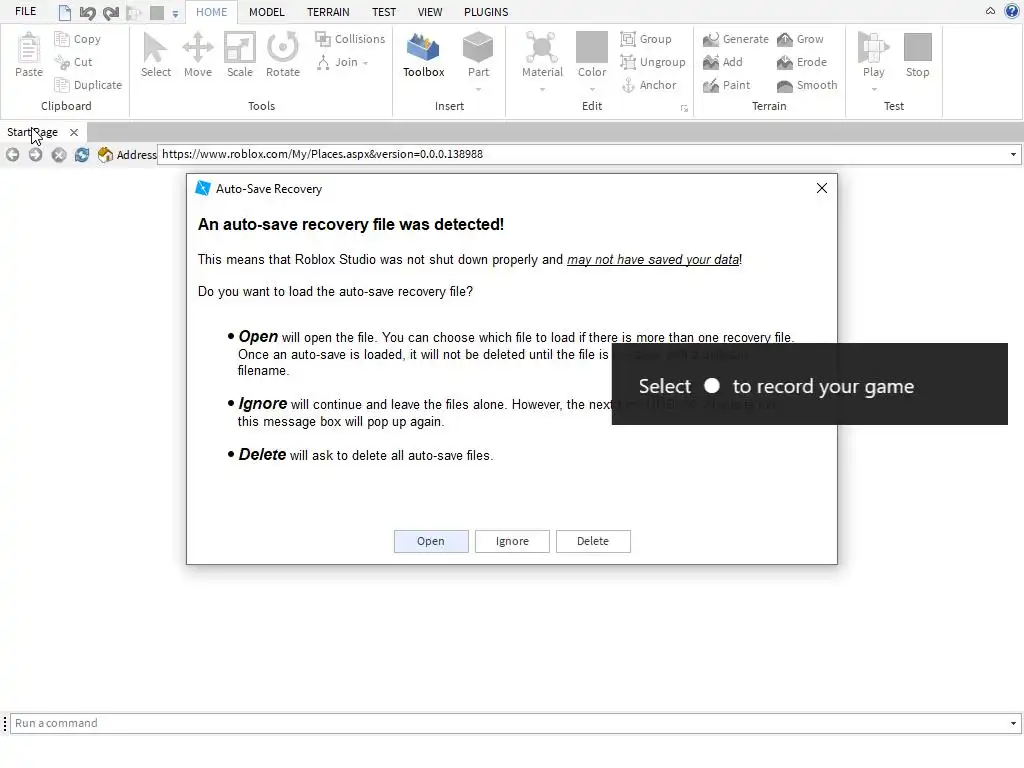1024x768 pixels.
Task: Click the Copy icon in Clipboard group
Action: point(62,39)
